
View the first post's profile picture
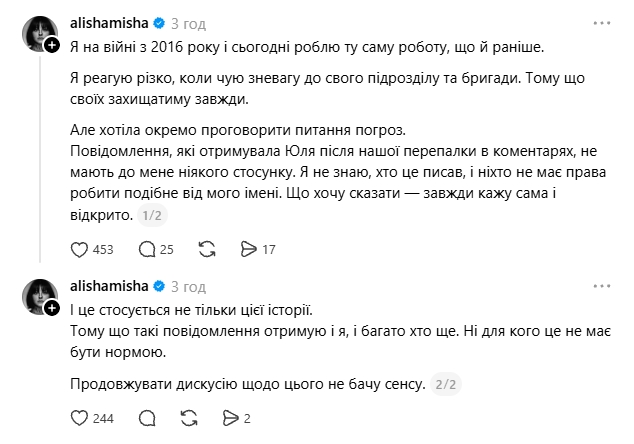tap(40, 34)
